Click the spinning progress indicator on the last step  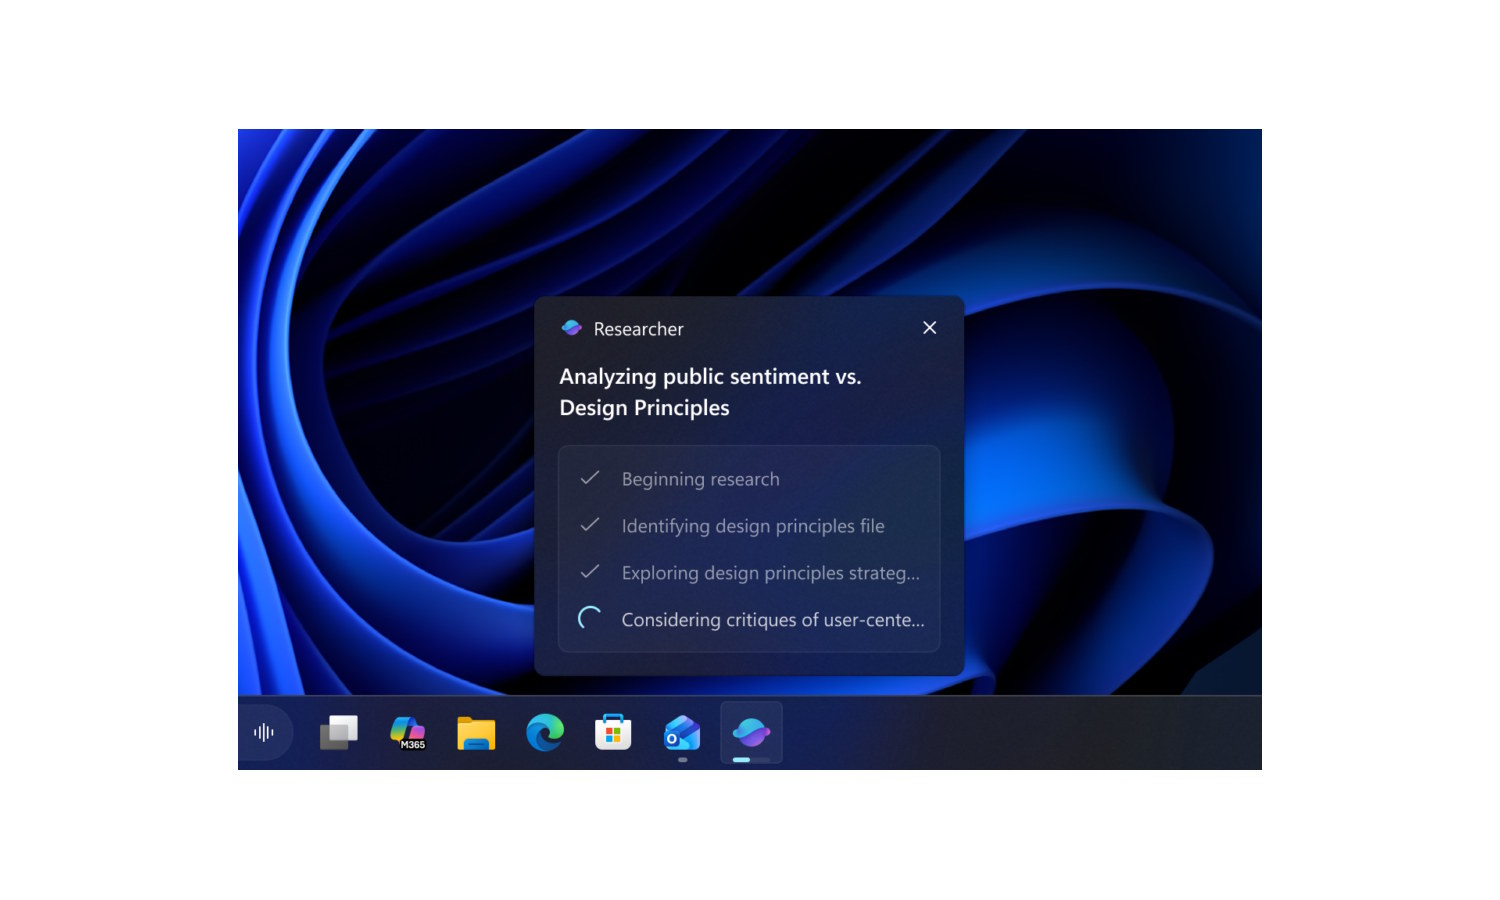point(590,619)
